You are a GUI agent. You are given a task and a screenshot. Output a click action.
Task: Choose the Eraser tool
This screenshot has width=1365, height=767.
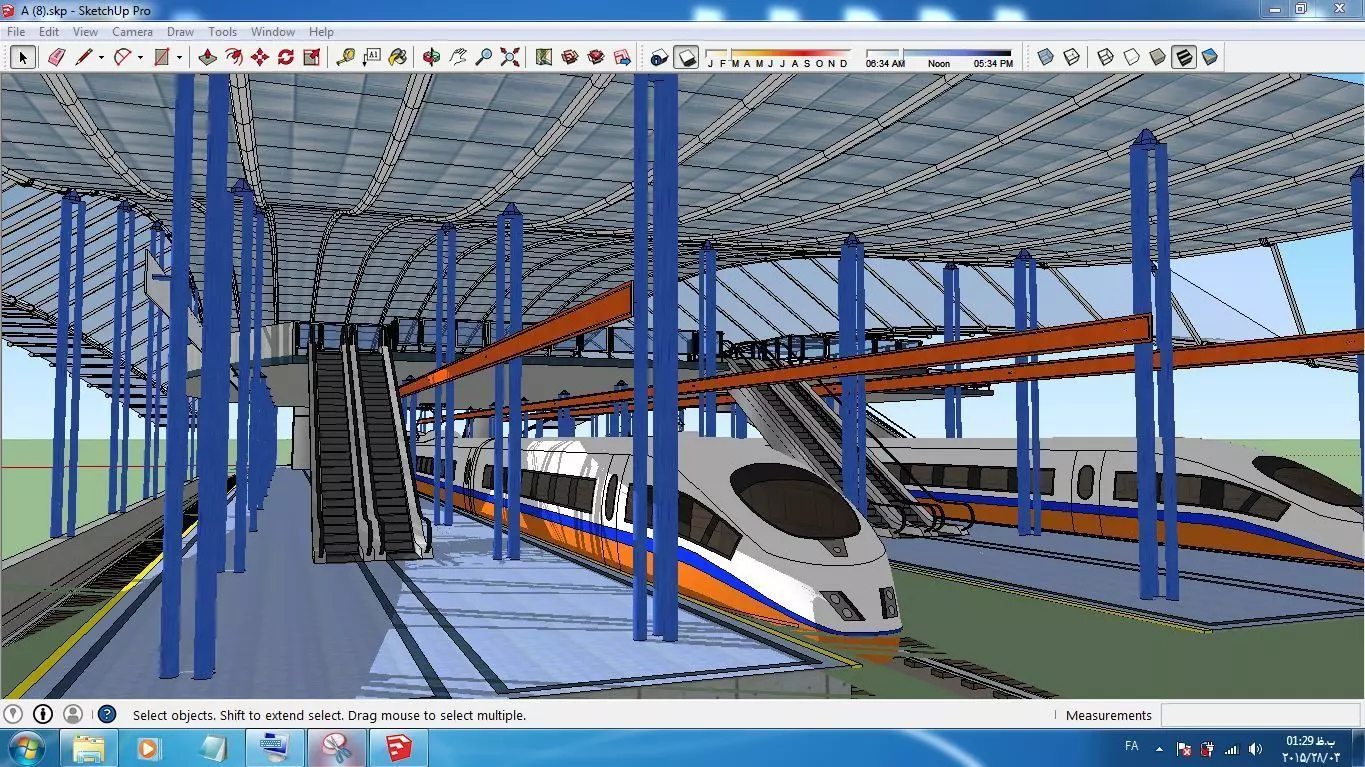[56, 57]
